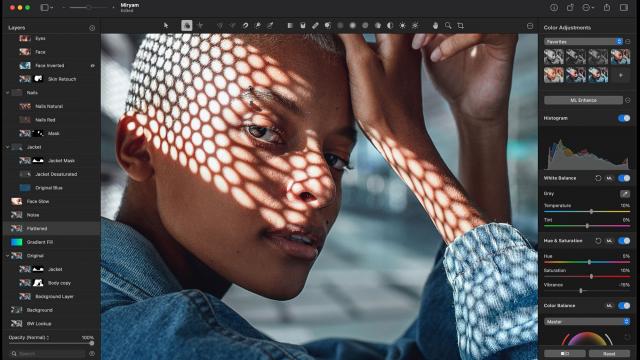Click the layer filter icon beside Search
Viewport: 640px width, 360px height.
(x=92, y=353)
